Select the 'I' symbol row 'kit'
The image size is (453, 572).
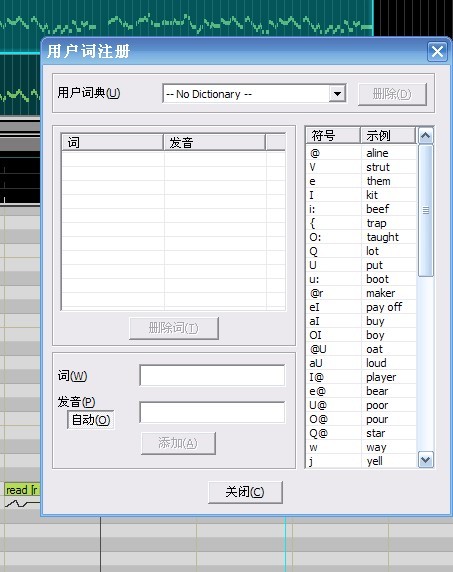coord(361,195)
